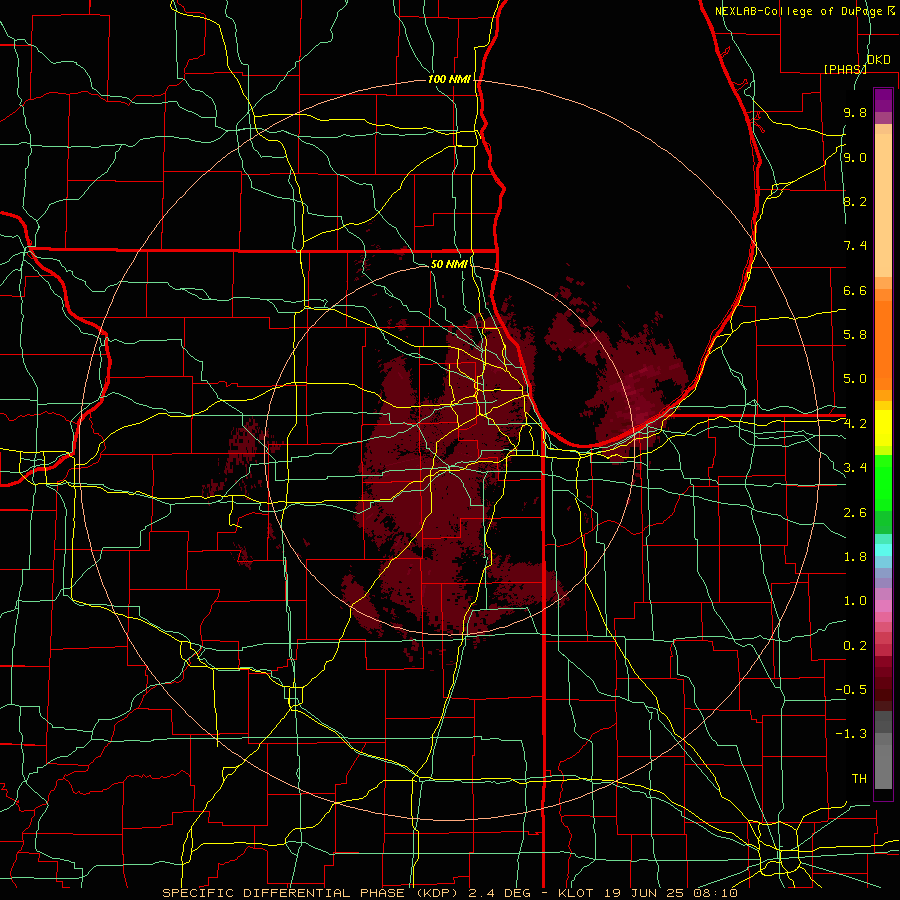Click the 4.2 value on the scale
900x900 pixels.
855,424
